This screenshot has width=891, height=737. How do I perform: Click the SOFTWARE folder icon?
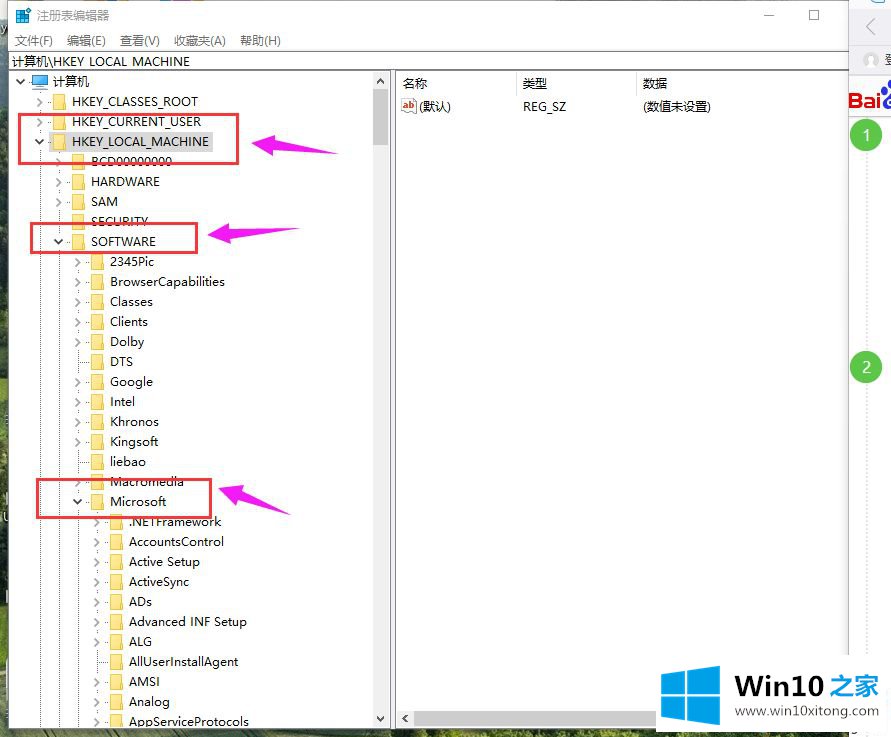[79, 241]
